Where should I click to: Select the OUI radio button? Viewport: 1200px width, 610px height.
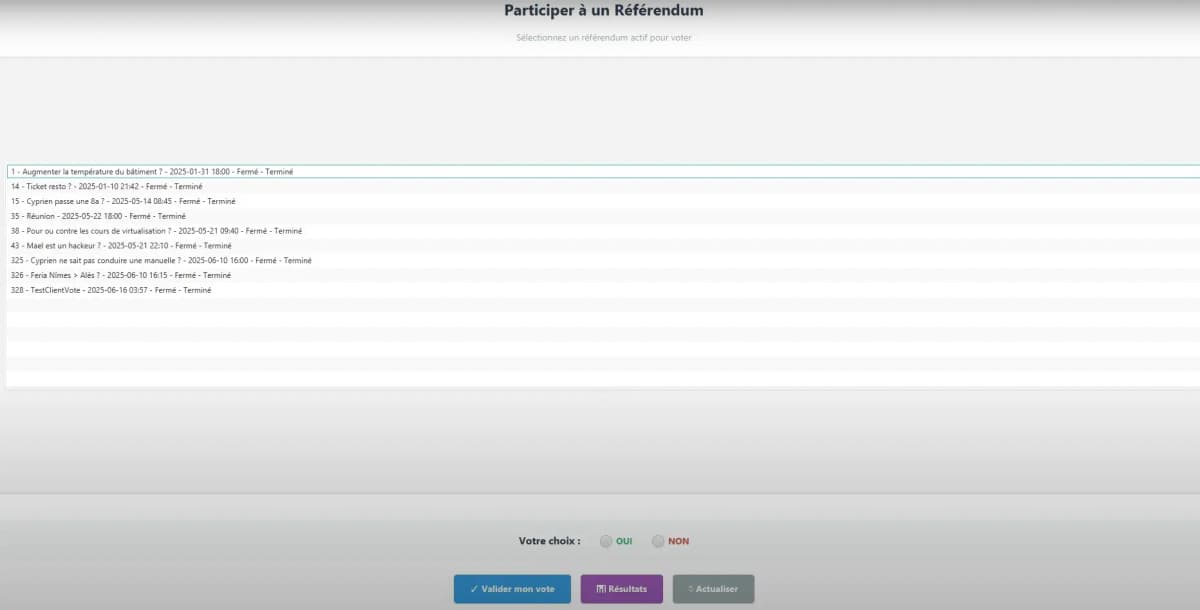[x=605, y=540]
